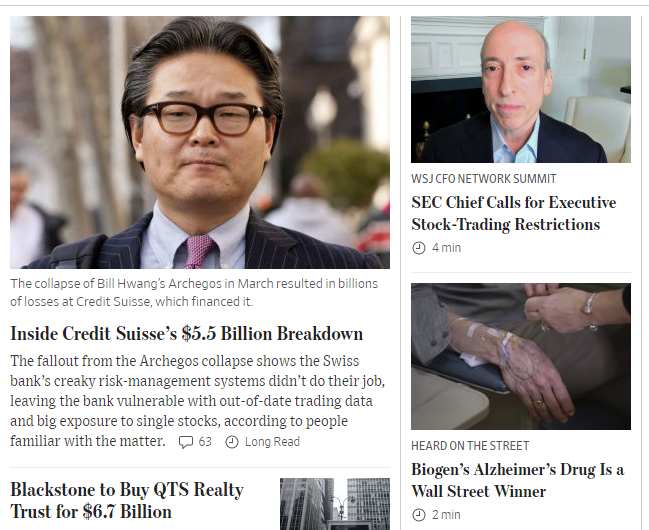Click the IV hand patient photo thumbnail

pyautogui.click(x=521, y=357)
